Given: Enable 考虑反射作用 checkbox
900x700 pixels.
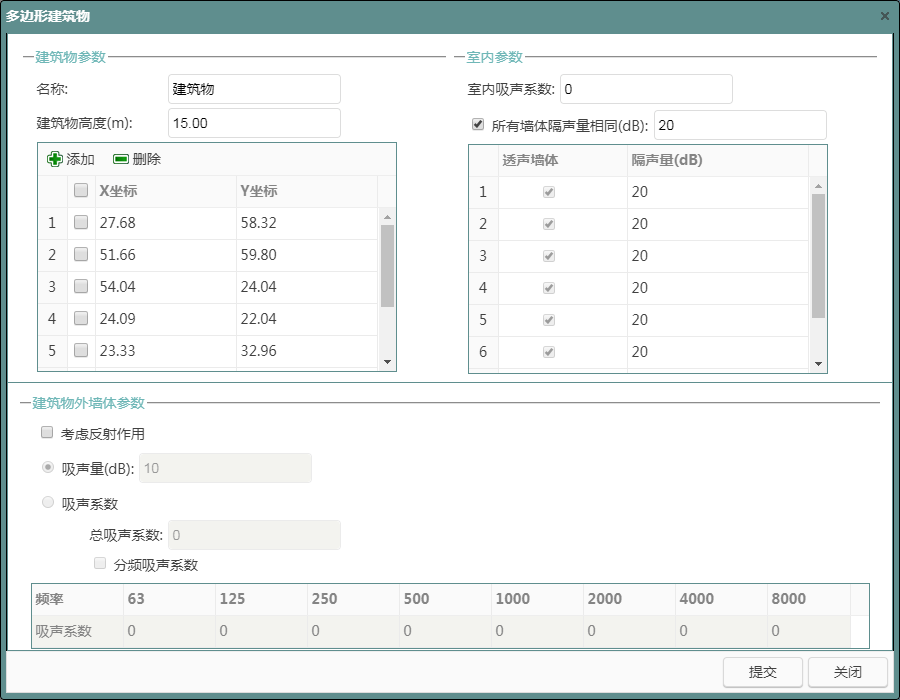Looking at the screenshot, I should [x=46, y=433].
